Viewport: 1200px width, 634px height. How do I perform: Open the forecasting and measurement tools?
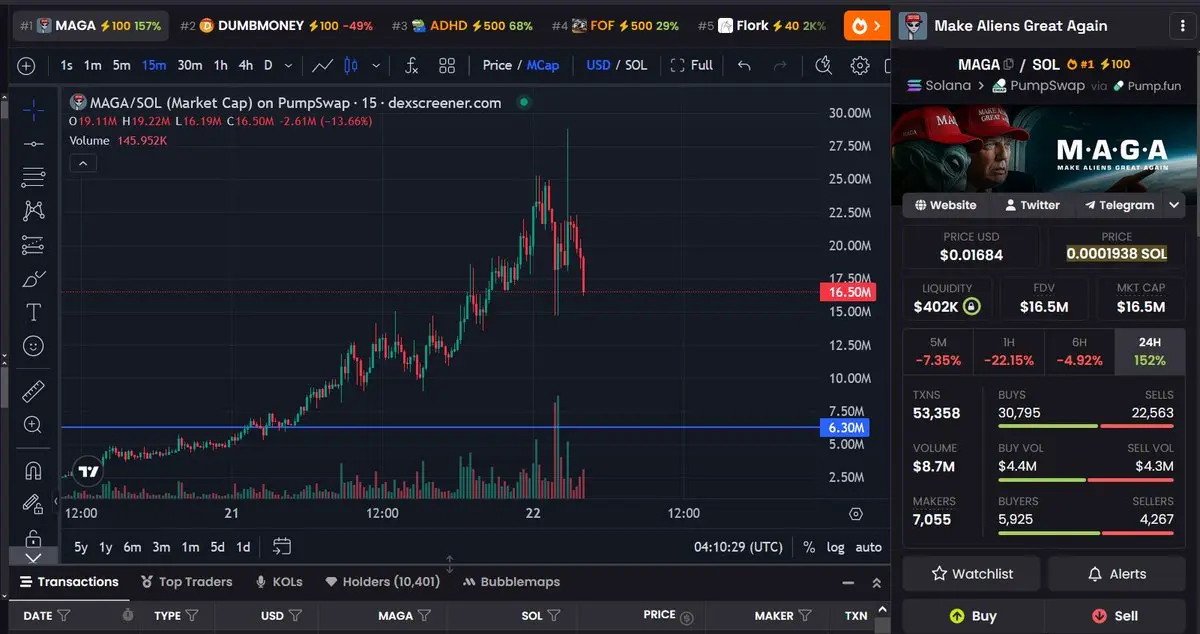coord(33,244)
